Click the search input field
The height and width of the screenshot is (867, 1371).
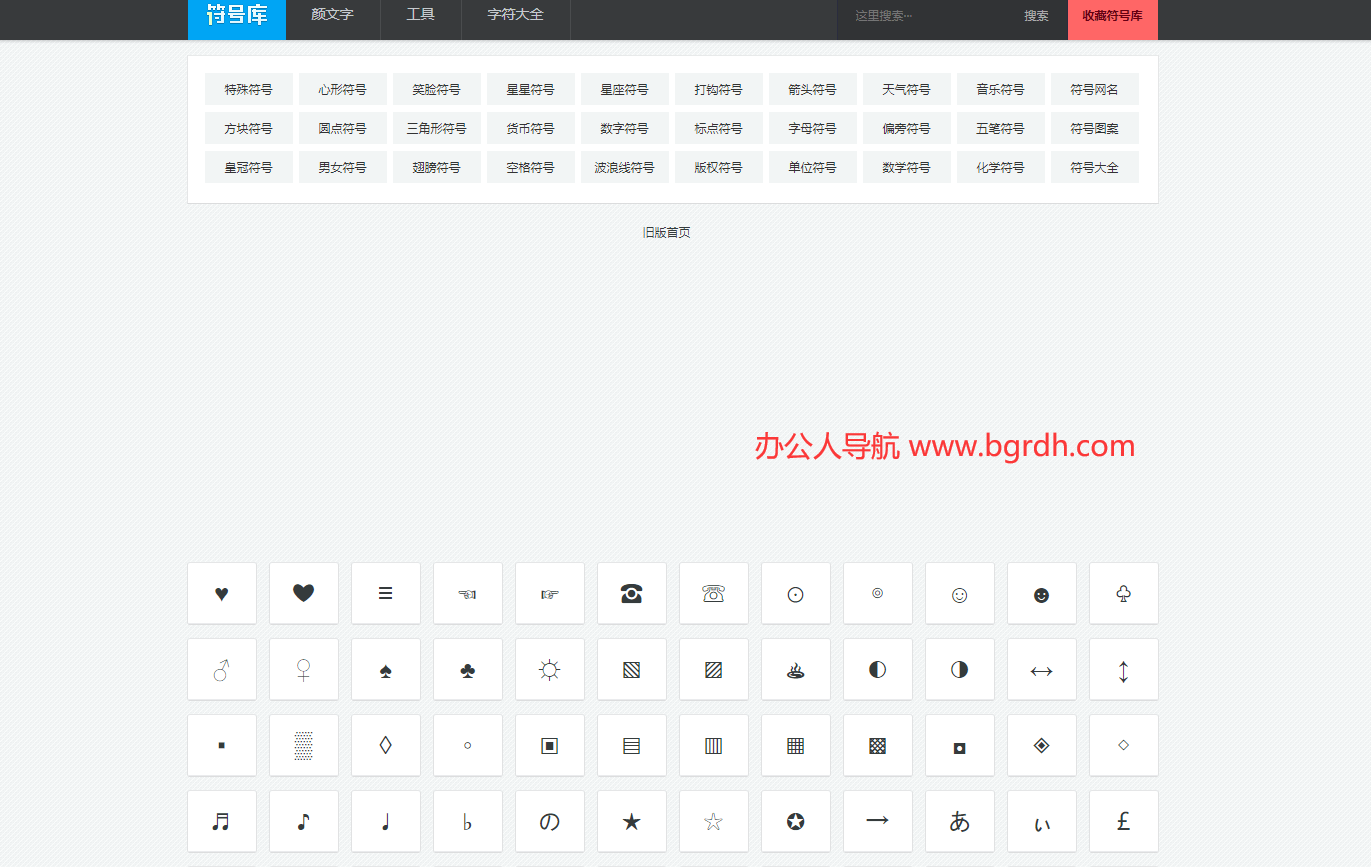pyautogui.click(x=920, y=16)
